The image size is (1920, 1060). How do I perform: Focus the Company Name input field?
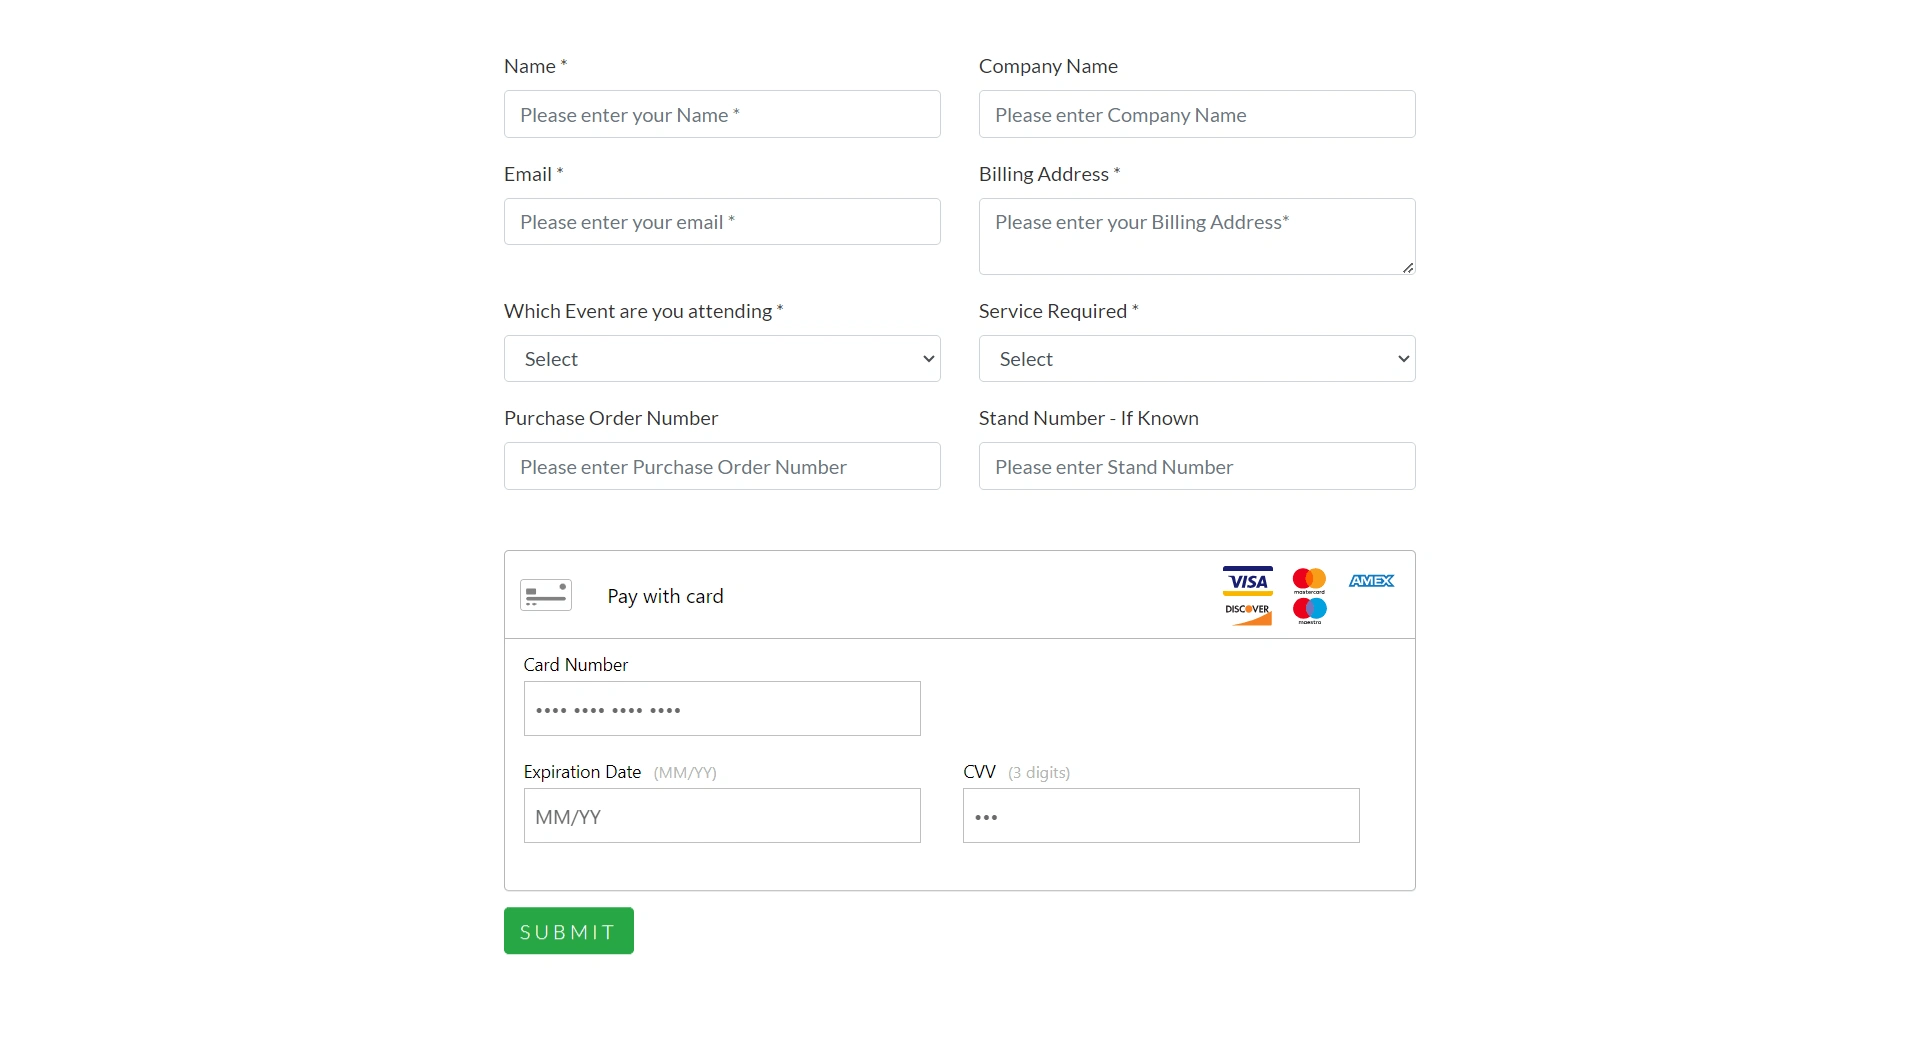[1197, 114]
